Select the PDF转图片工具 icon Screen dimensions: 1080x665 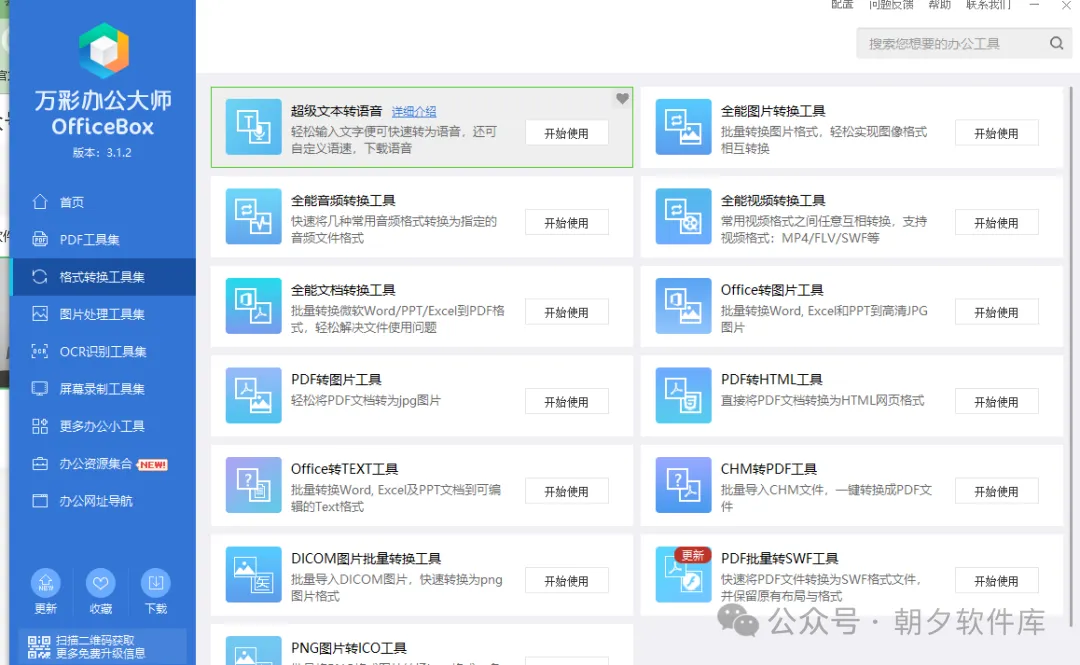252,395
